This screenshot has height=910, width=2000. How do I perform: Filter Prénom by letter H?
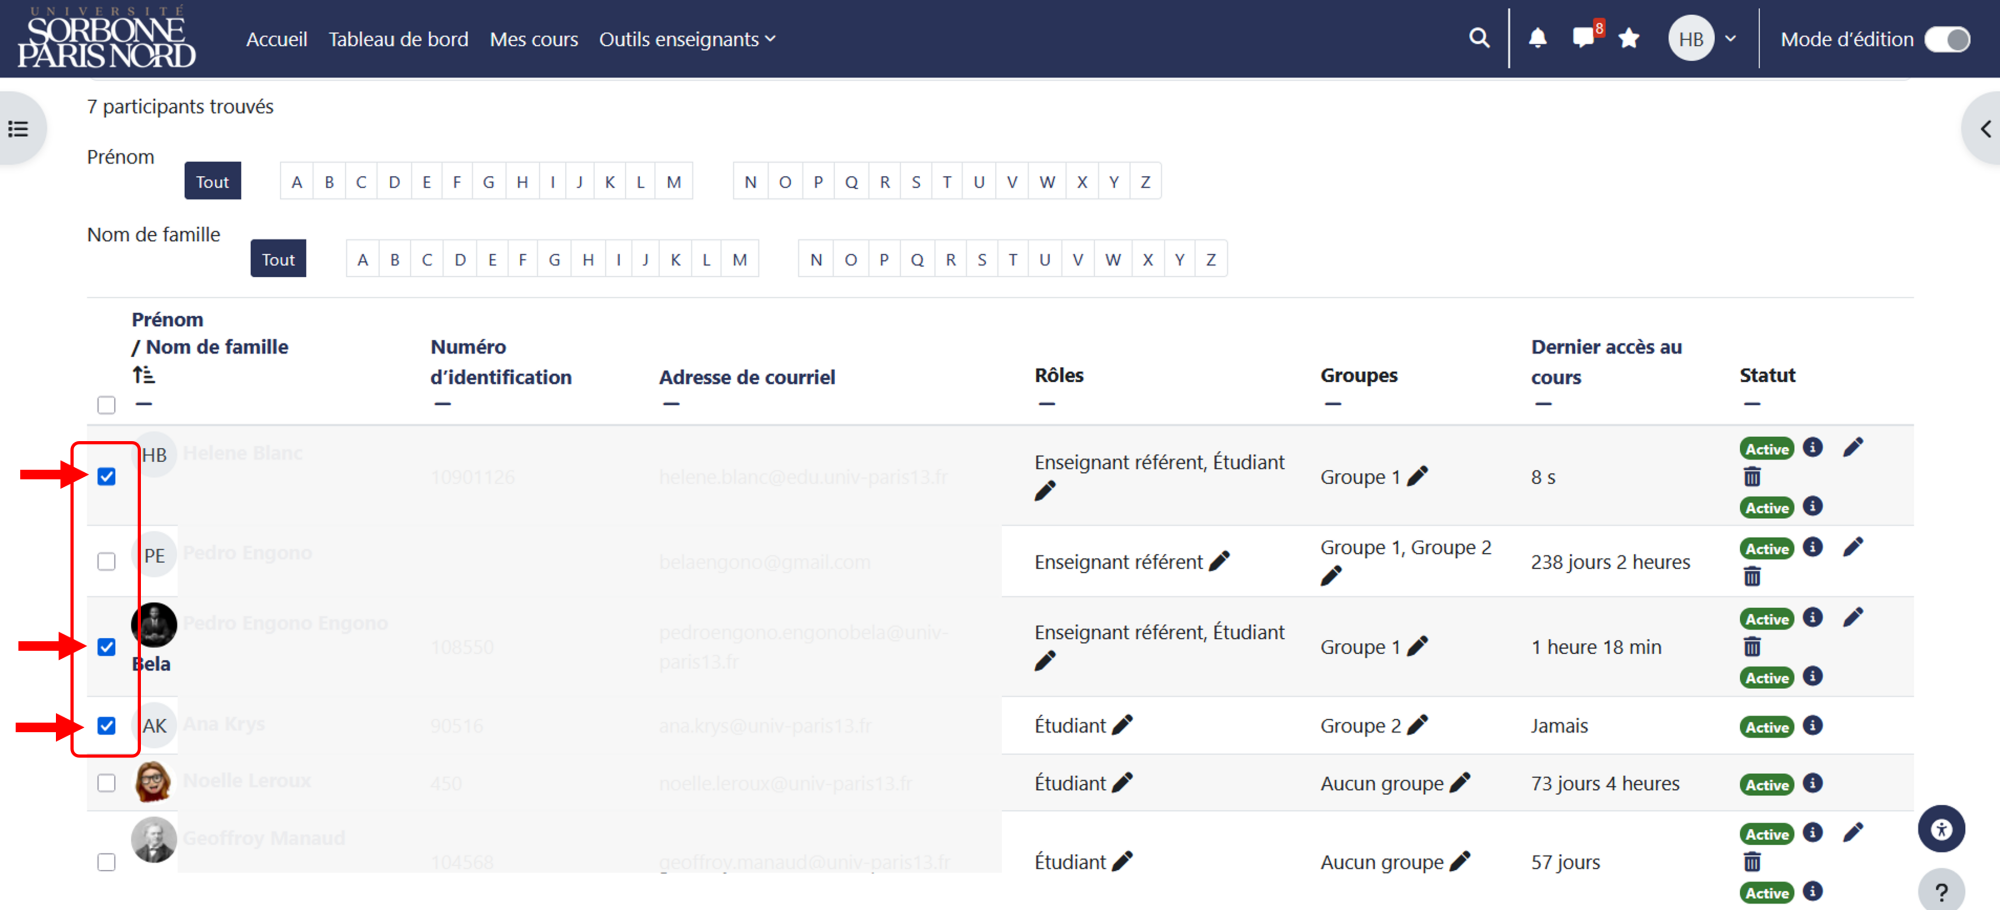click(522, 182)
